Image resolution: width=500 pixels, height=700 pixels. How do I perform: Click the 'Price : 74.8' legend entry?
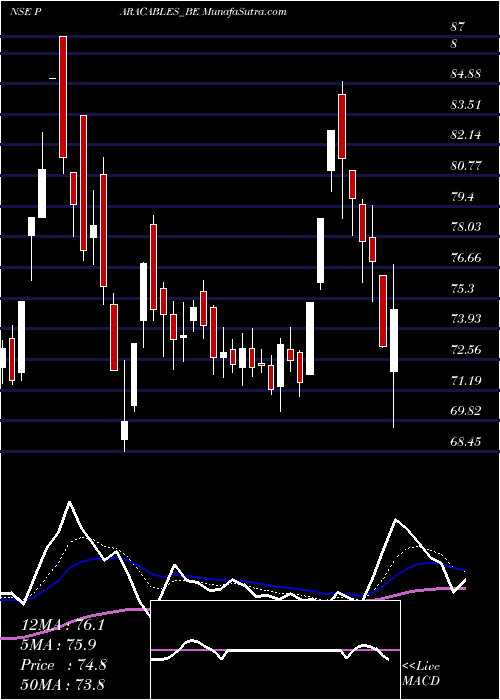click(64, 665)
